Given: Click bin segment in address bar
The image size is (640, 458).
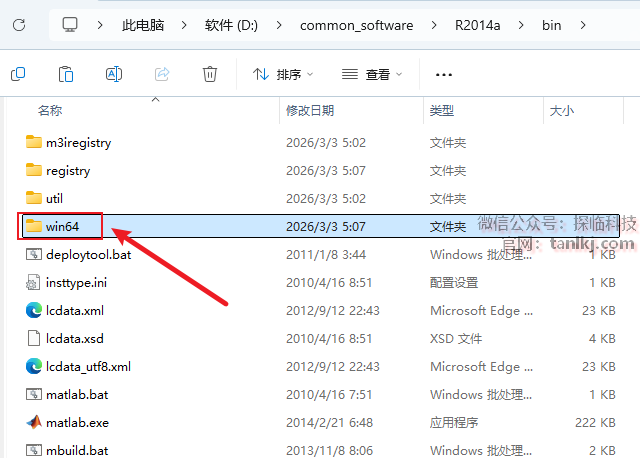Looking at the screenshot, I should pyautogui.click(x=551, y=25).
